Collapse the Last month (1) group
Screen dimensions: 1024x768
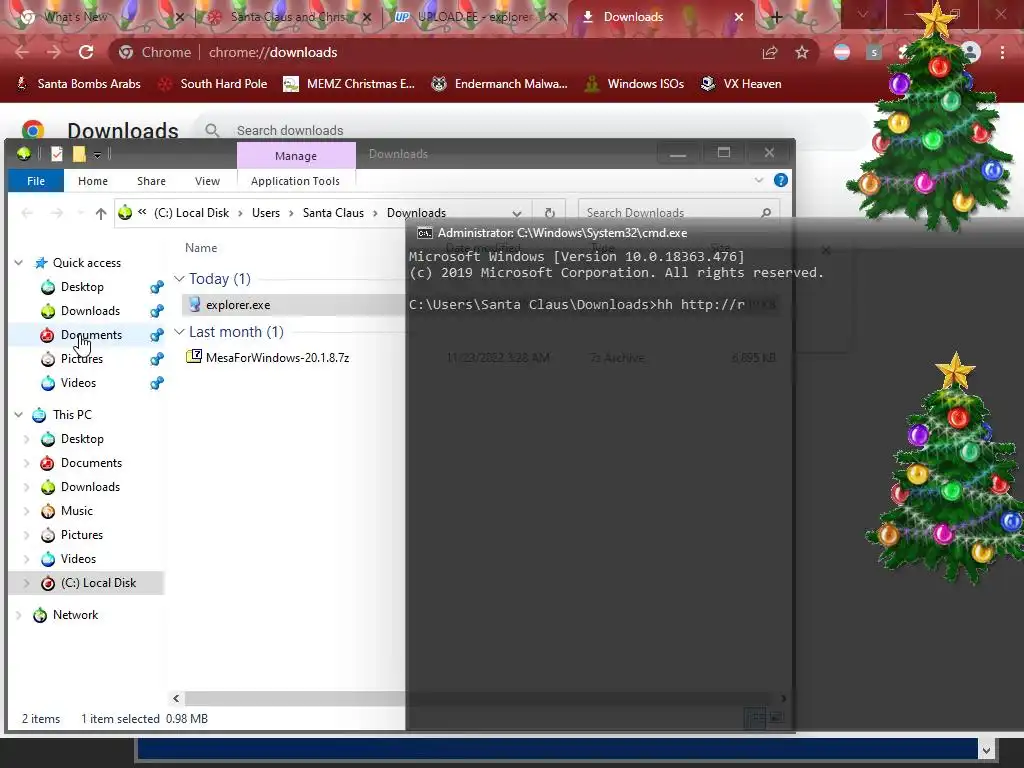click(x=179, y=332)
